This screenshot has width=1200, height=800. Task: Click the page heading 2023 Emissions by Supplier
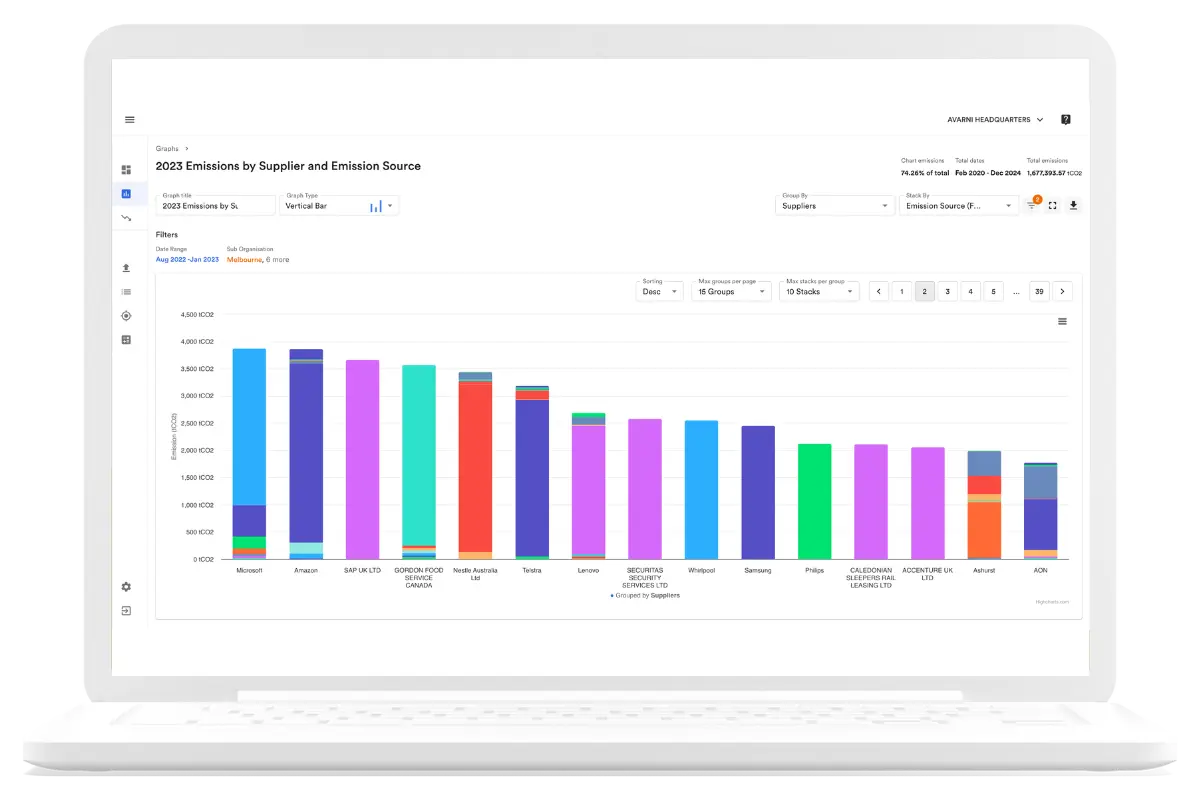[x=288, y=166]
